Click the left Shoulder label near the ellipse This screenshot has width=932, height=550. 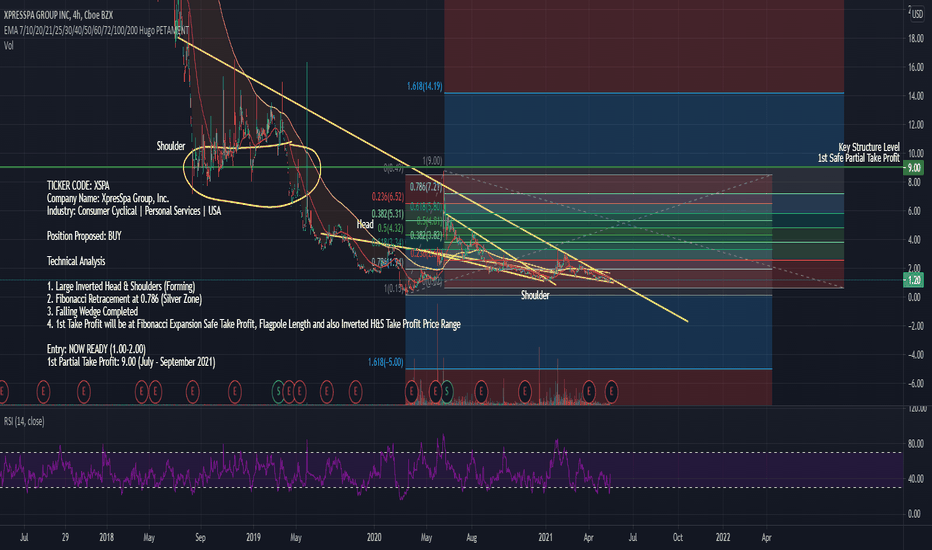171,146
